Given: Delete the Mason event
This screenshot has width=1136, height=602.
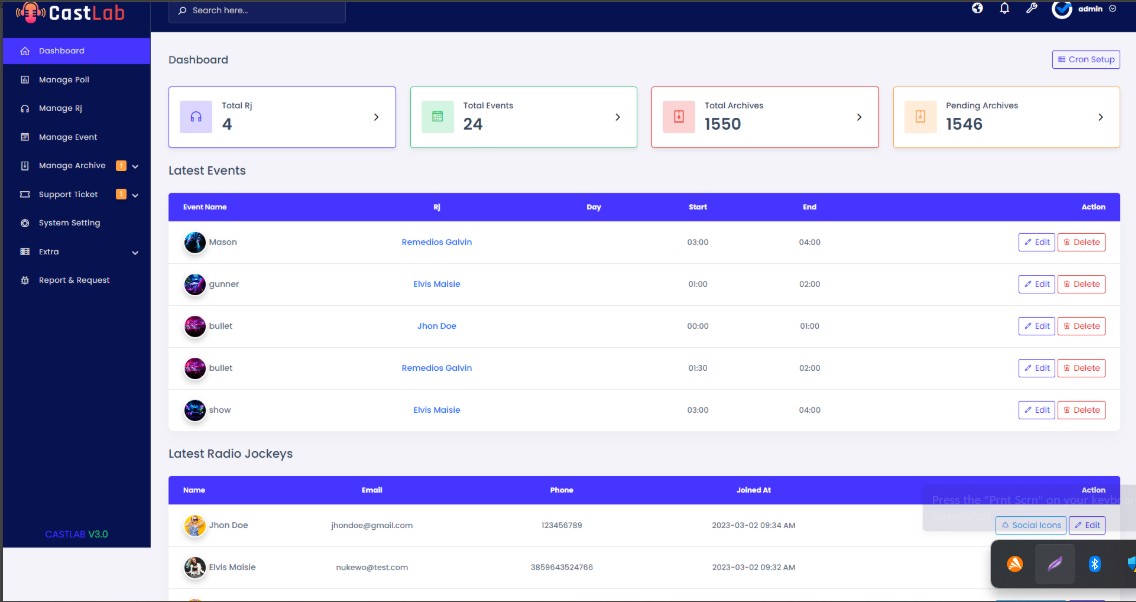Looking at the screenshot, I should click(1081, 242).
